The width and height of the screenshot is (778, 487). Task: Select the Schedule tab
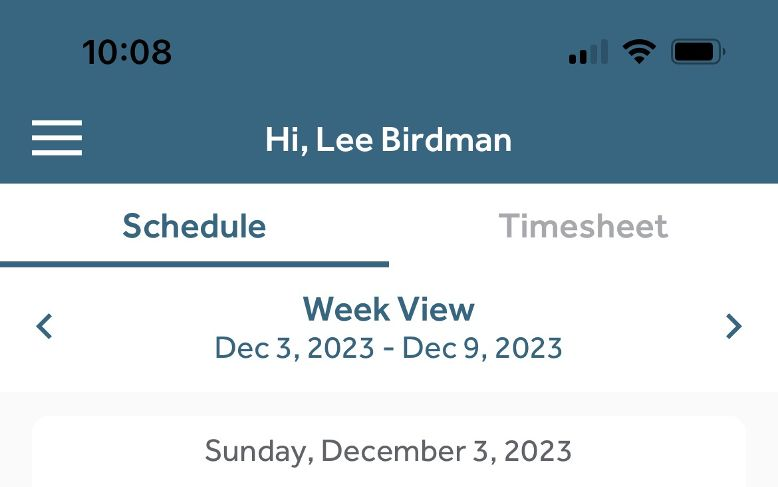point(194,226)
